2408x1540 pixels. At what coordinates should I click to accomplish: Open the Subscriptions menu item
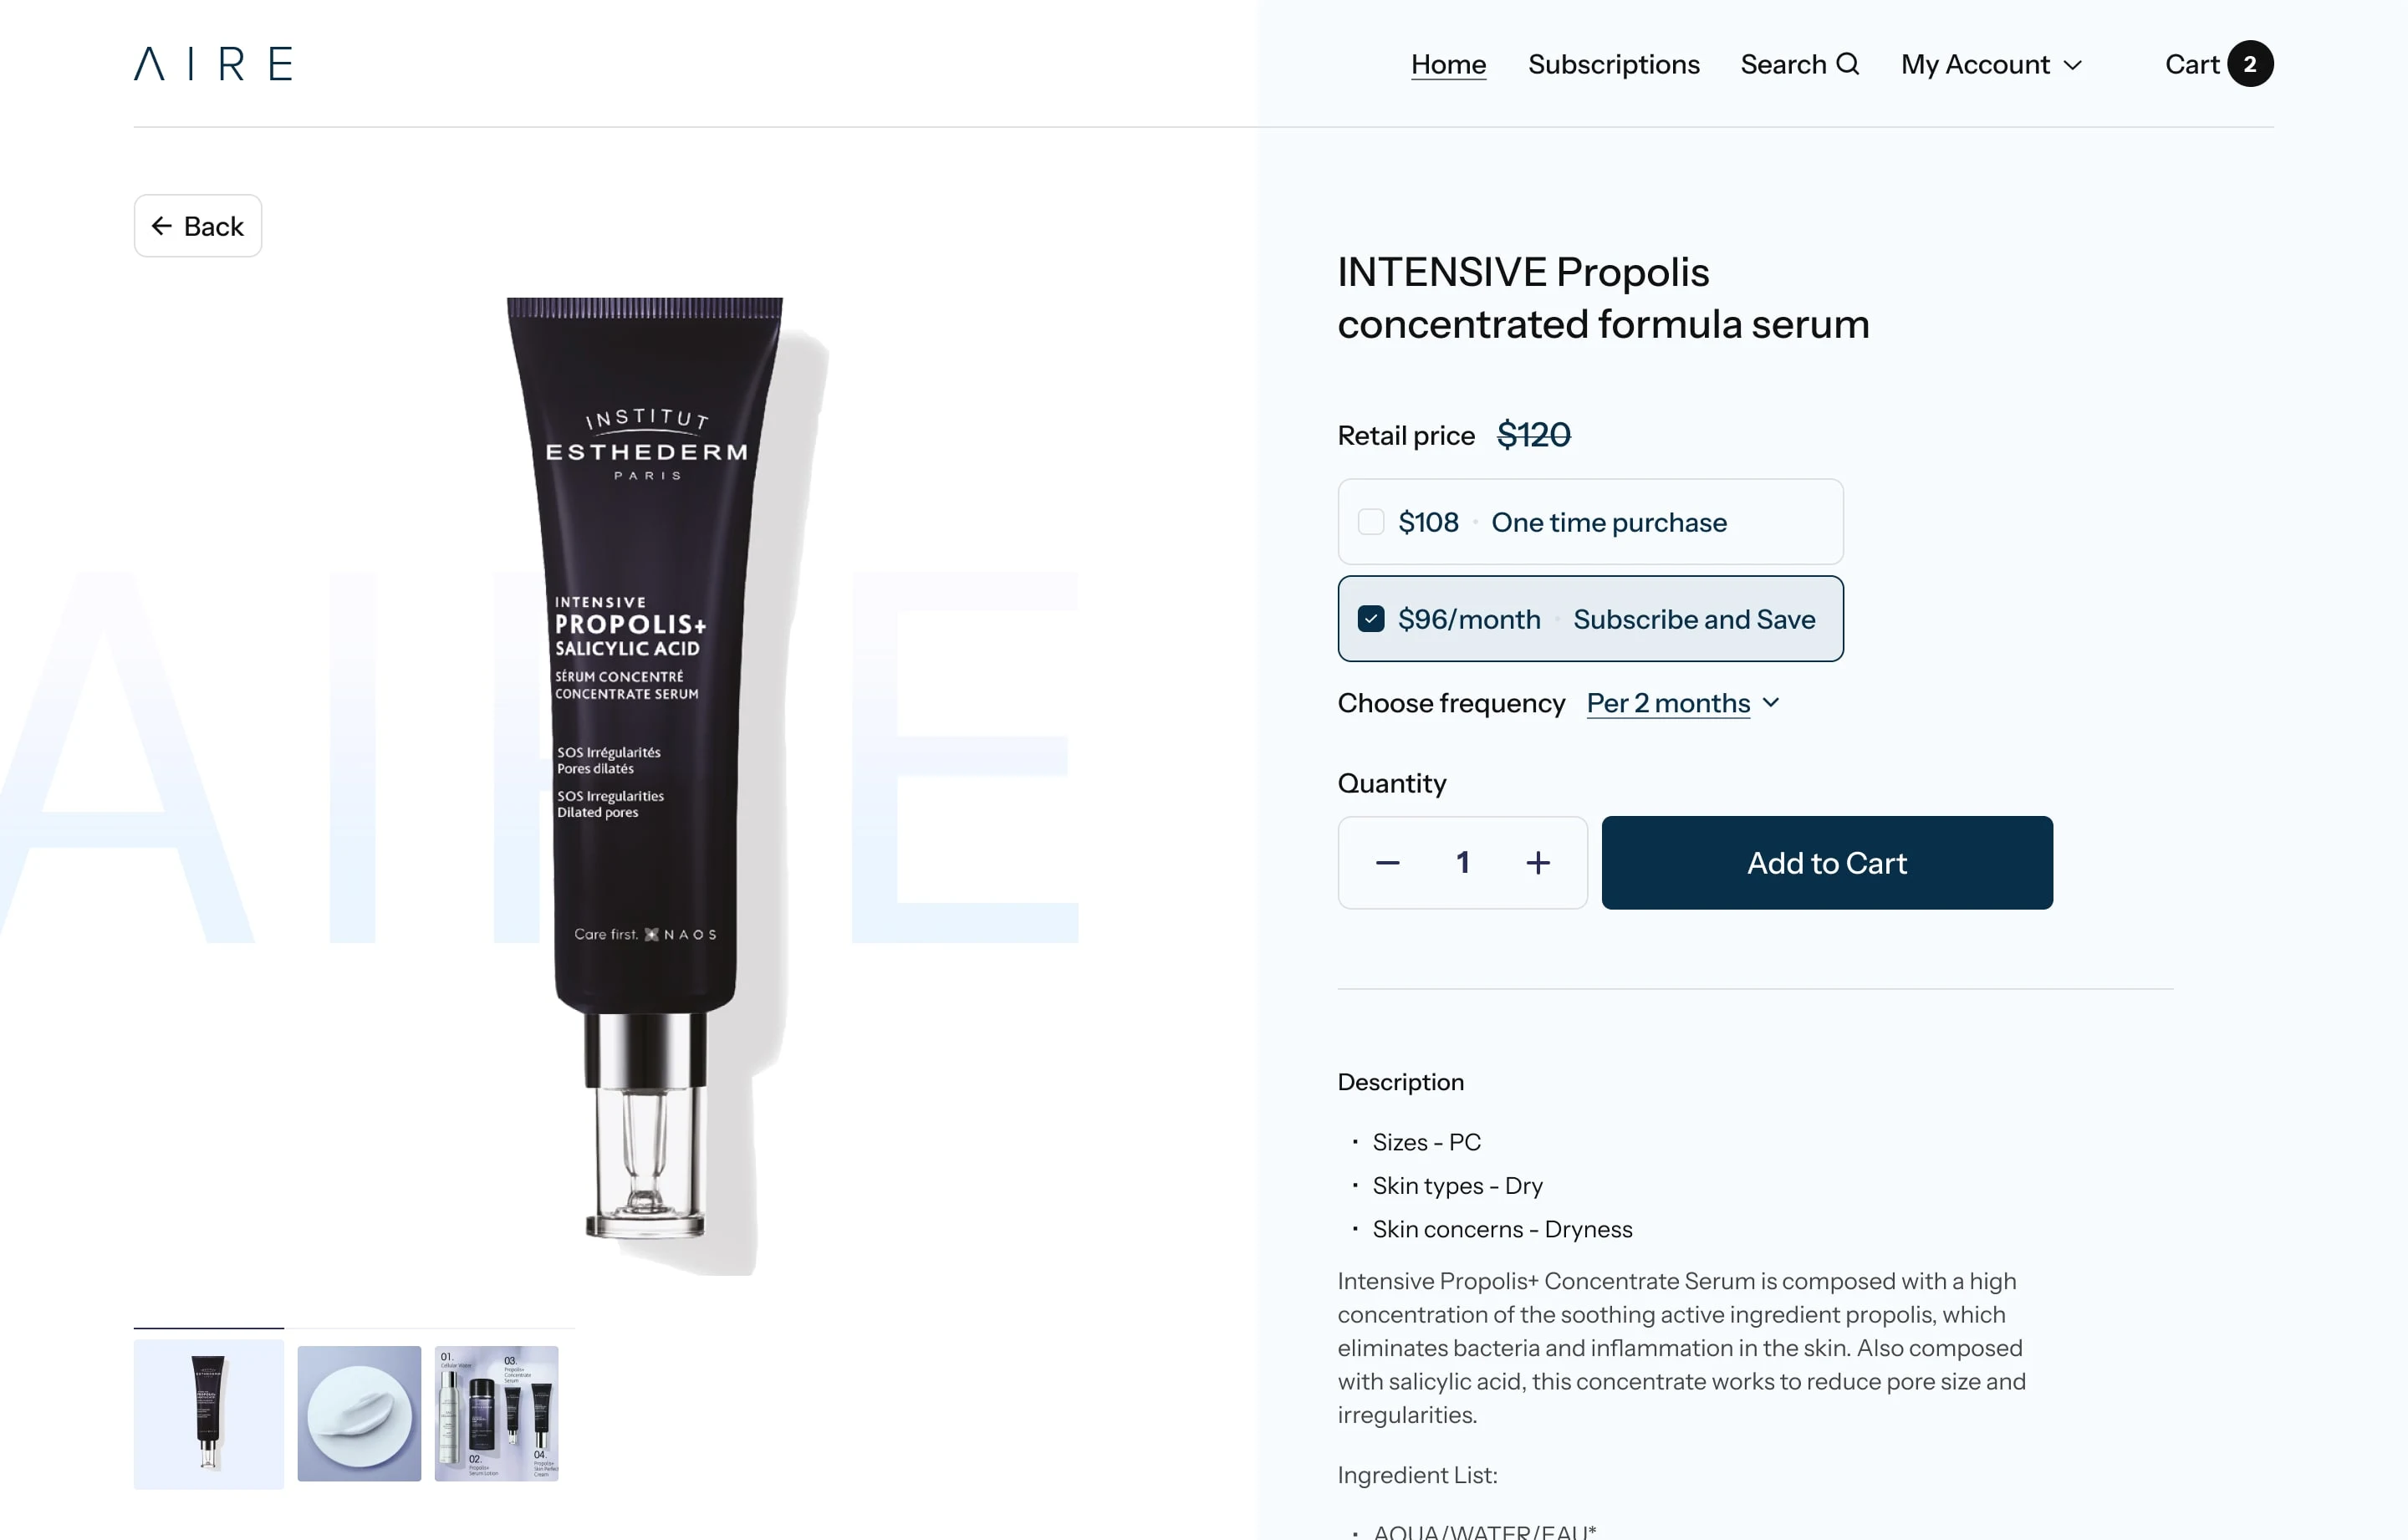pos(1613,64)
